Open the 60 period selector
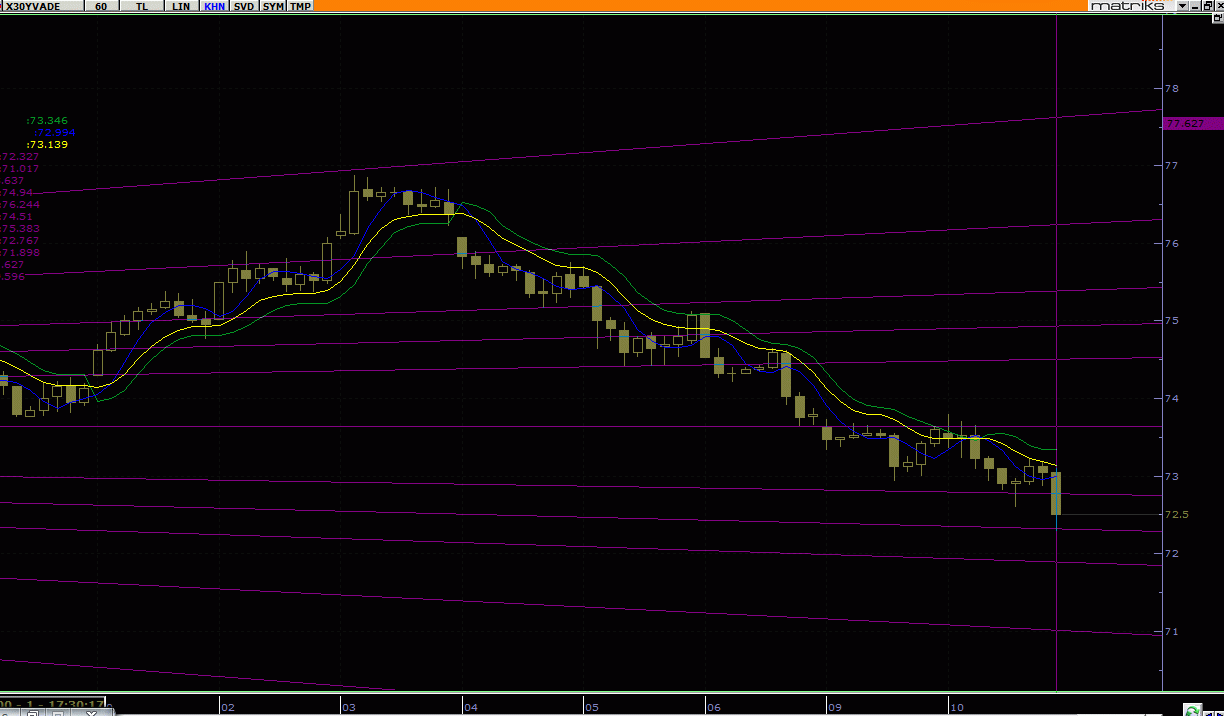Screen dimensions: 1224x716 pos(101,6)
